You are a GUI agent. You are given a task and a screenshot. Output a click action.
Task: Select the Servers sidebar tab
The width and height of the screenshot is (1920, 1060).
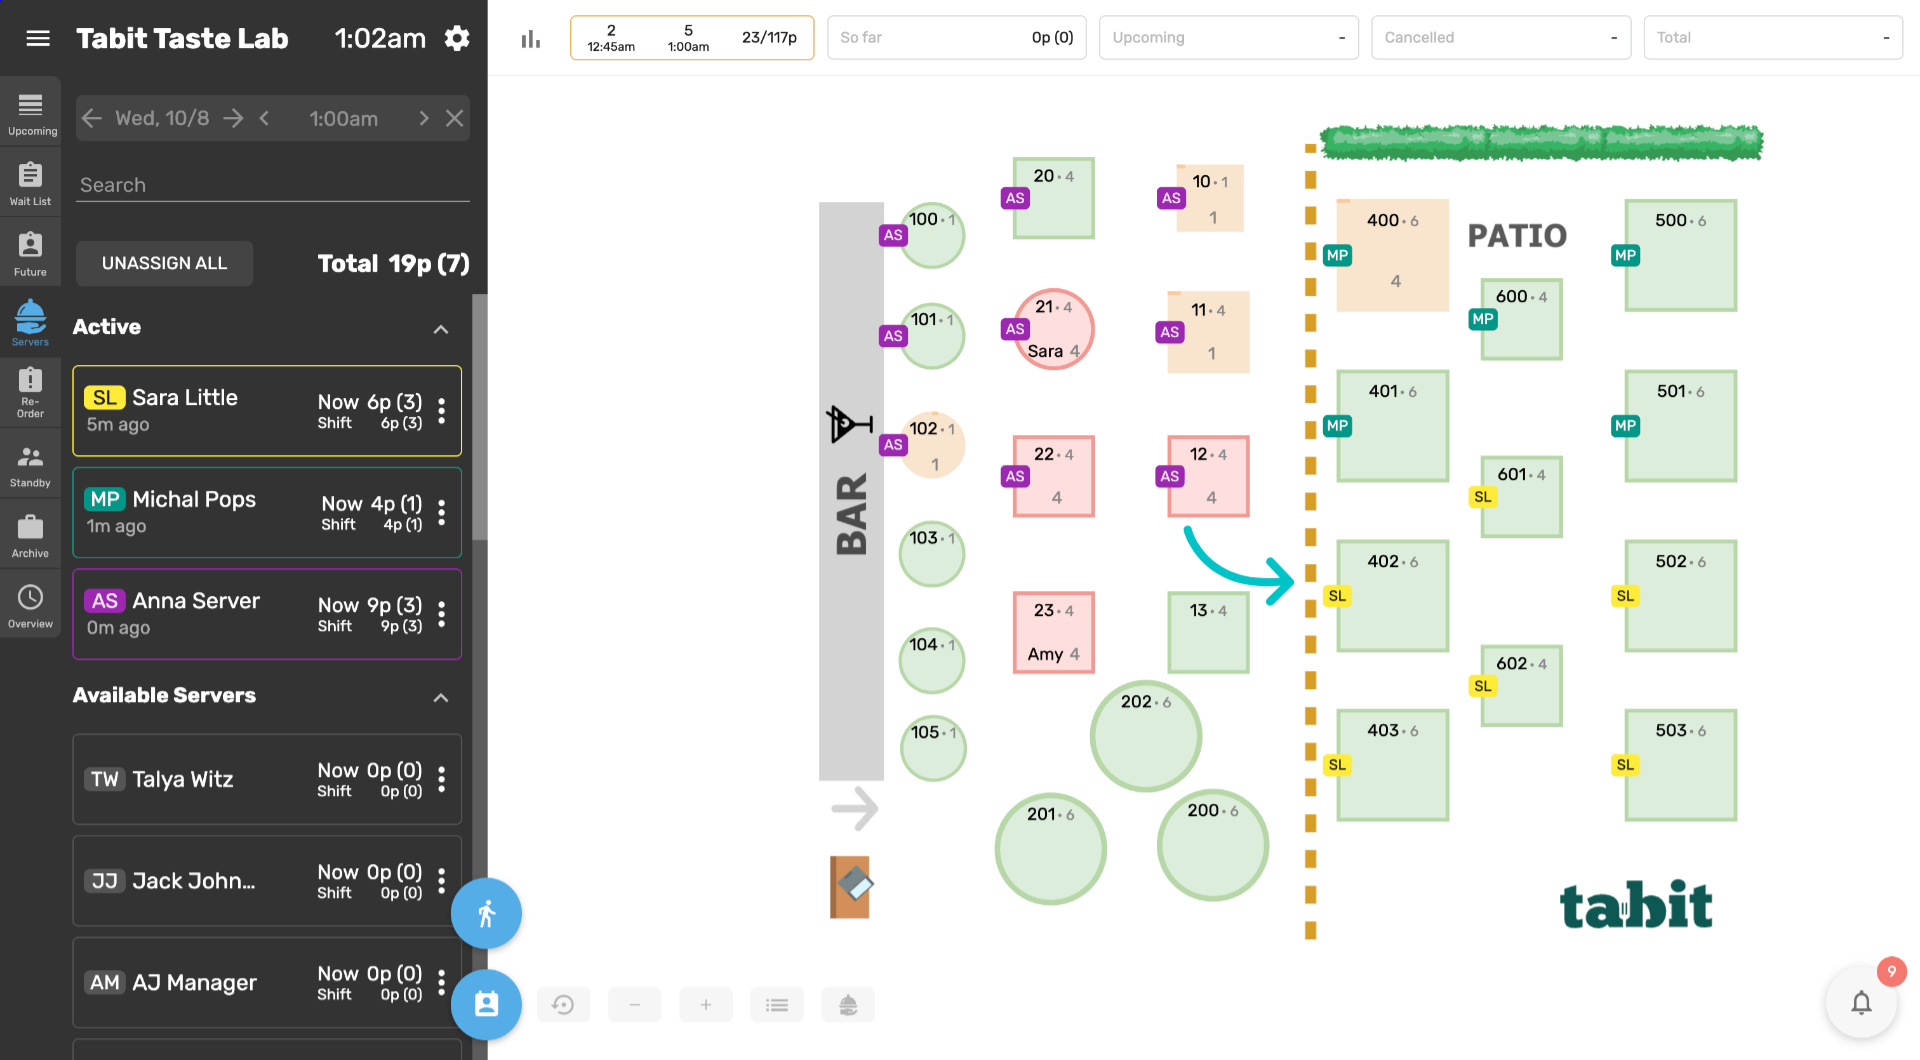[31, 324]
